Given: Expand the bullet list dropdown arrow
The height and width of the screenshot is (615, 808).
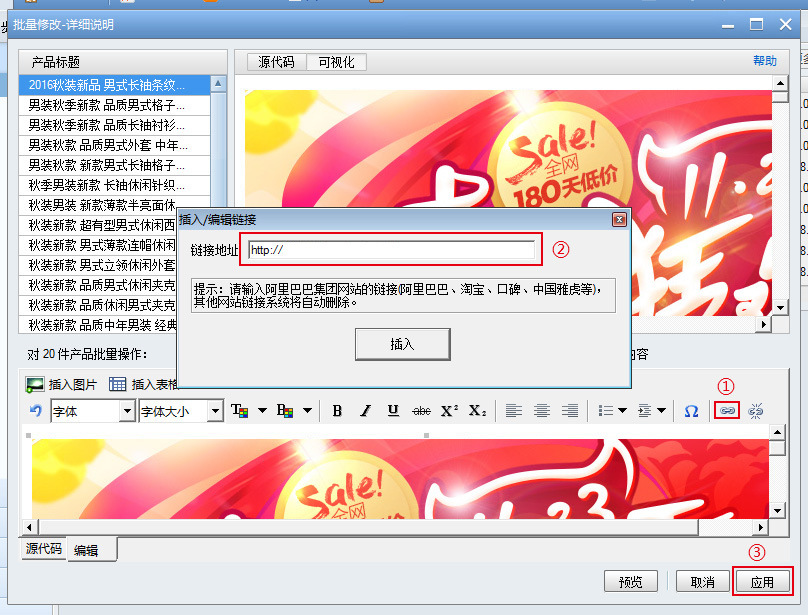Looking at the screenshot, I should [x=622, y=411].
